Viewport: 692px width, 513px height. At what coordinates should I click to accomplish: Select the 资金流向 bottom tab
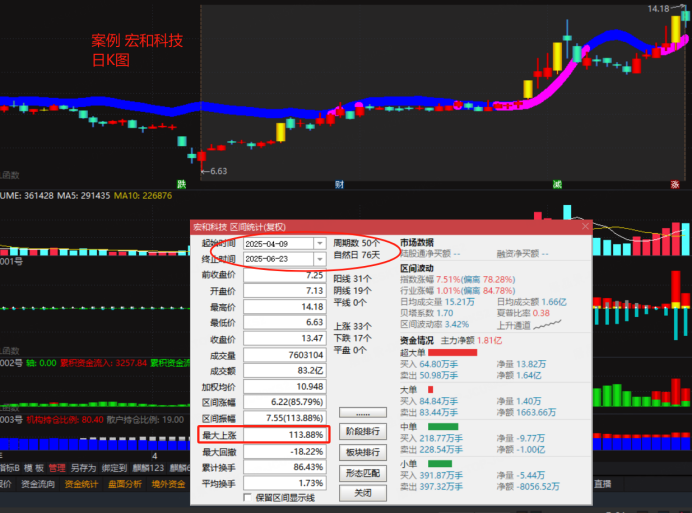tap(37, 484)
